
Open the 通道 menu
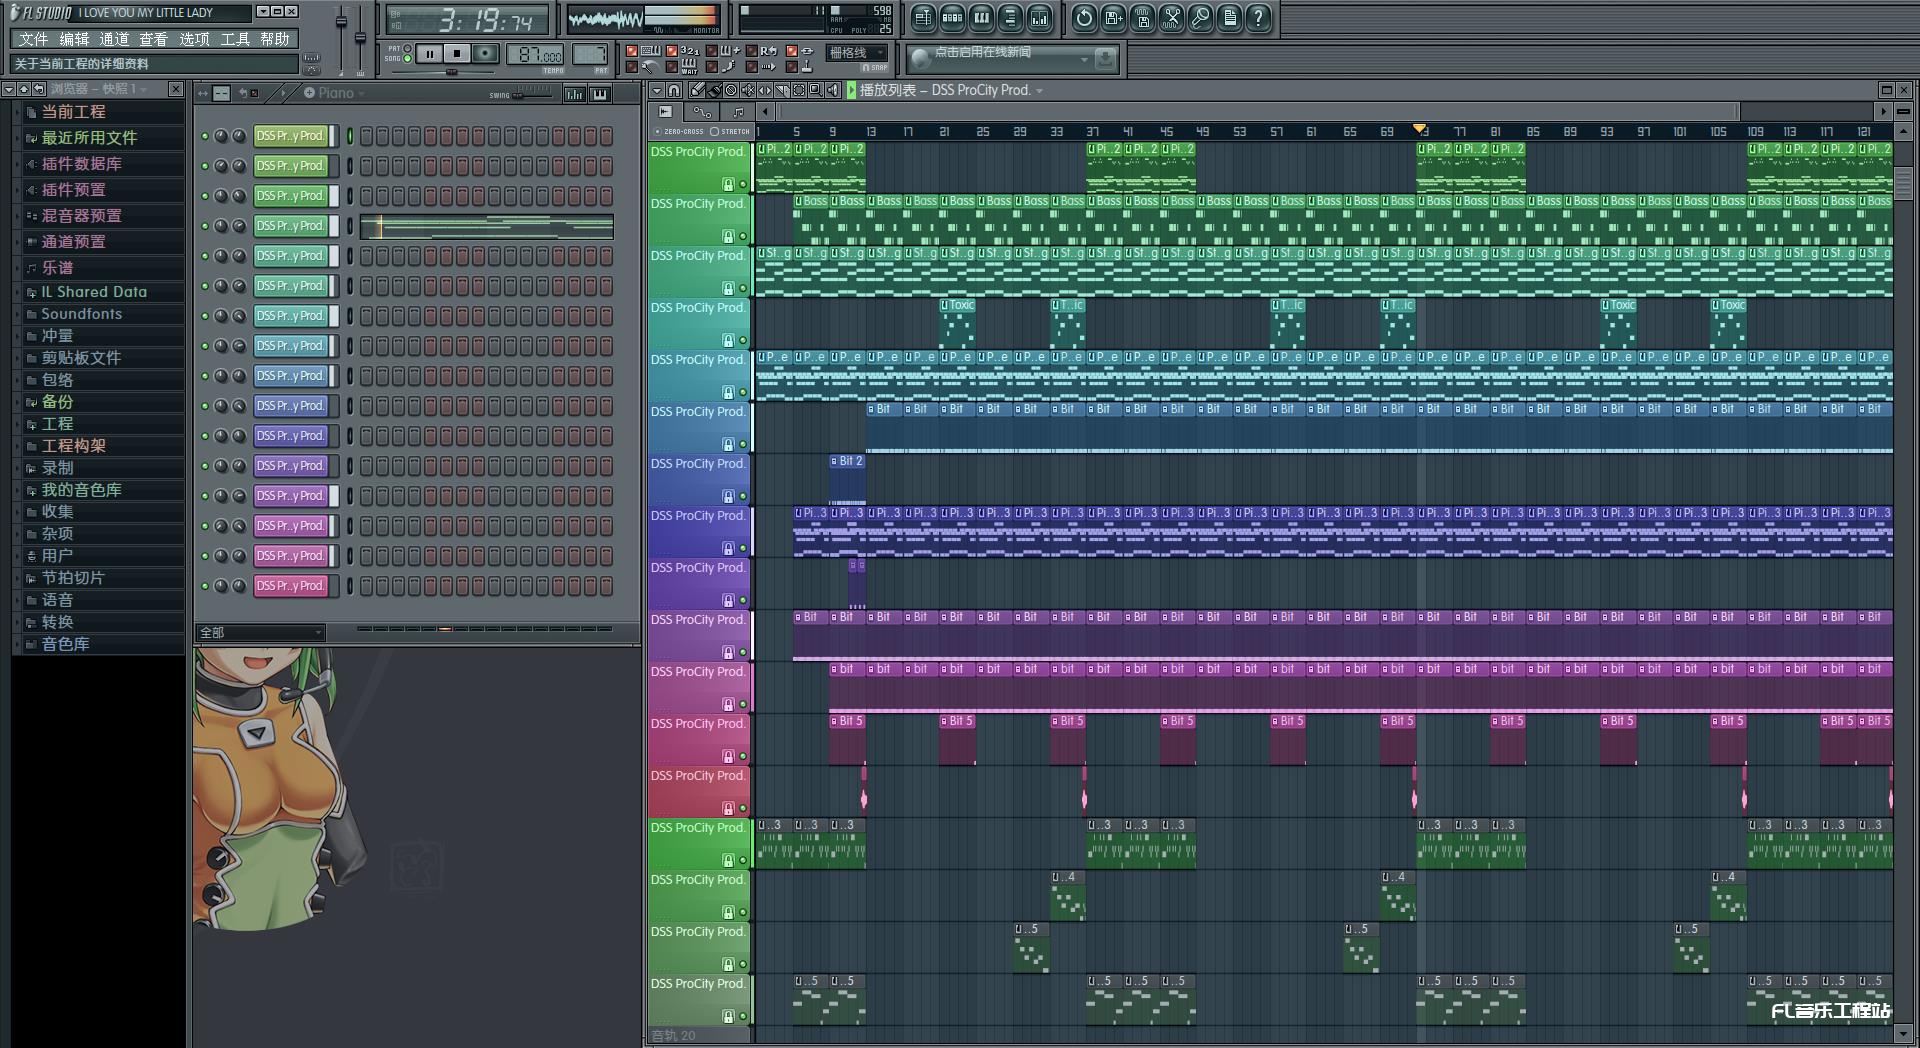114,39
